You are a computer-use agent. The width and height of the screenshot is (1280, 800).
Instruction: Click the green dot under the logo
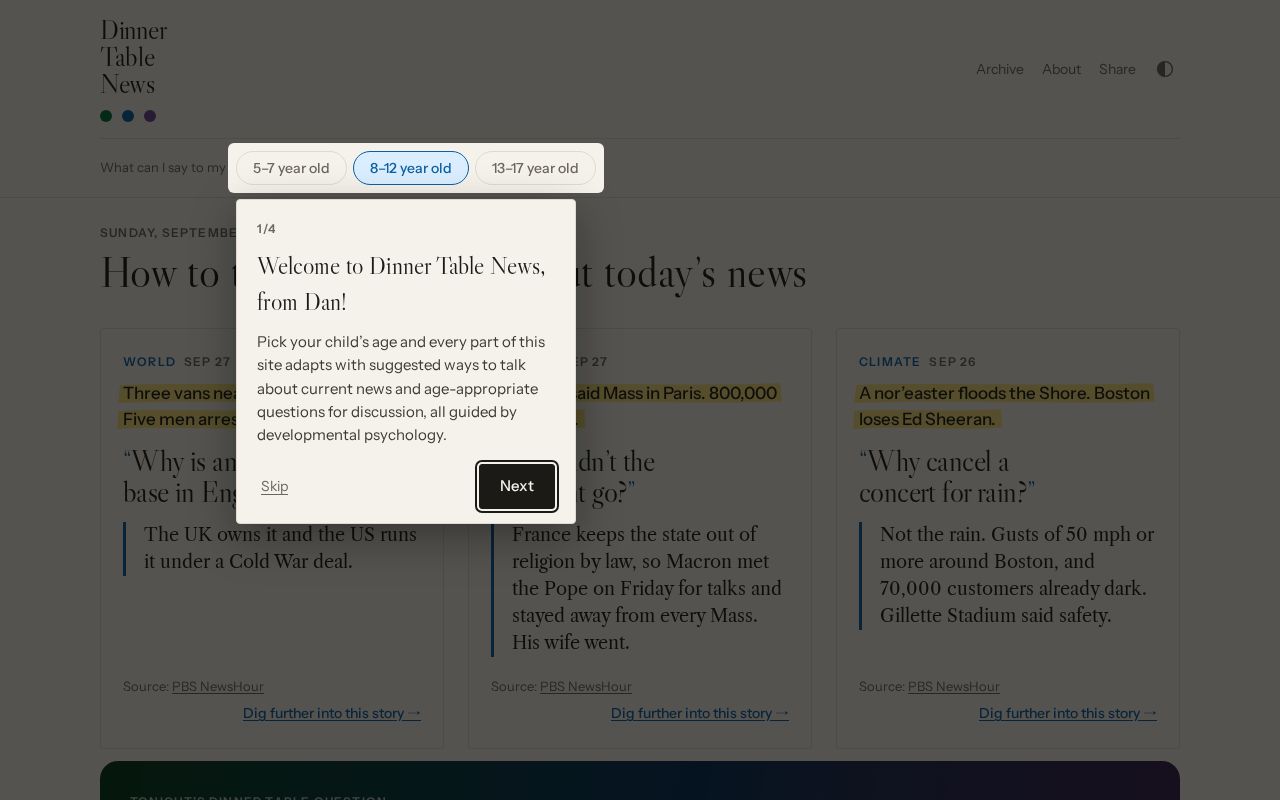(106, 116)
